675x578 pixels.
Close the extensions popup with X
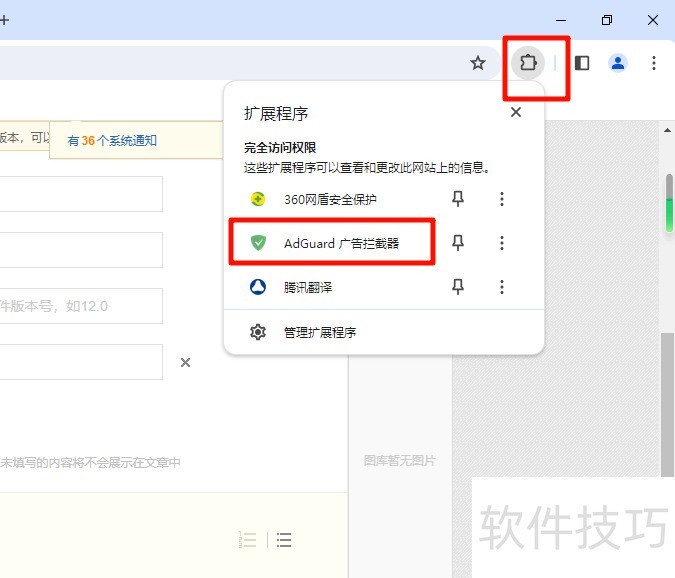516,112
